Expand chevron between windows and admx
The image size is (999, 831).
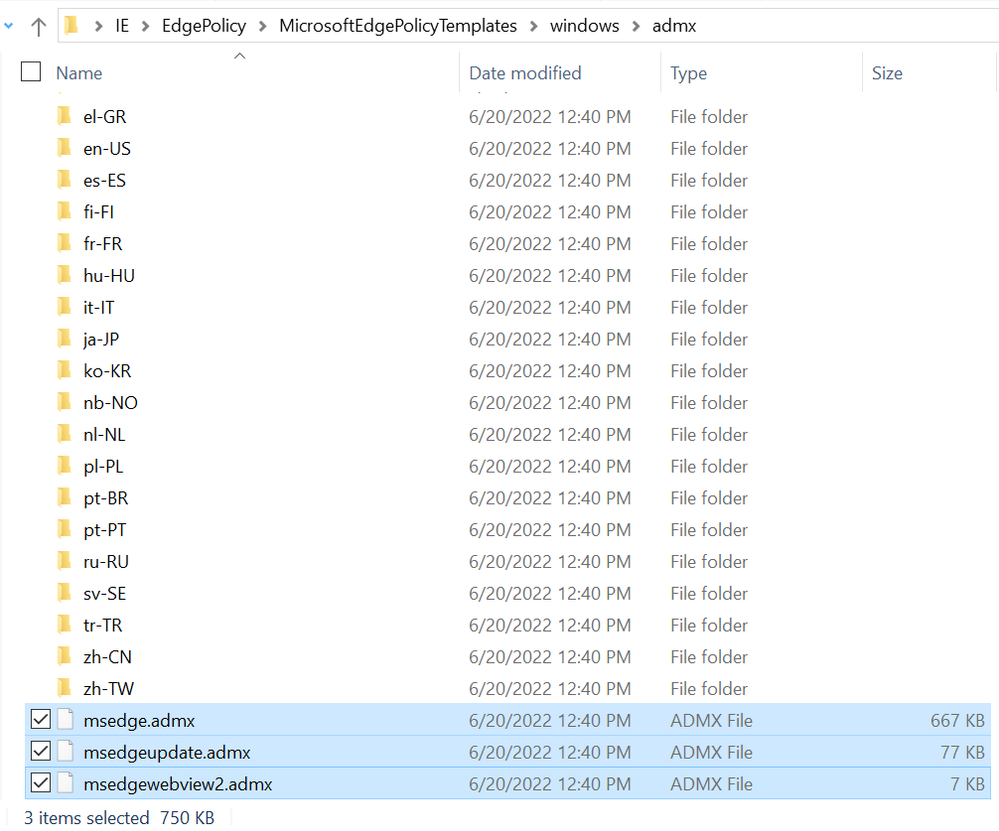point(636,26)
